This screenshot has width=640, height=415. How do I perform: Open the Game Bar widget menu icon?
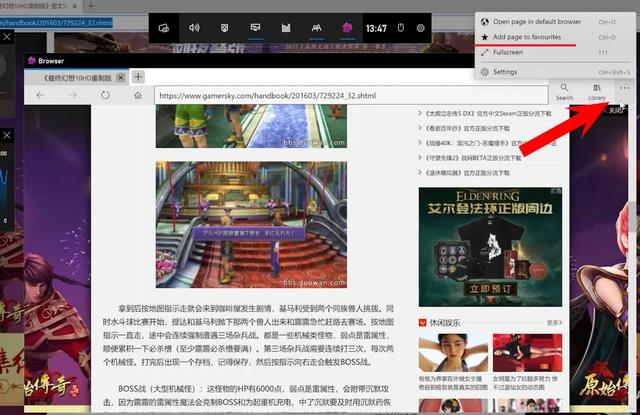(164, 28)
